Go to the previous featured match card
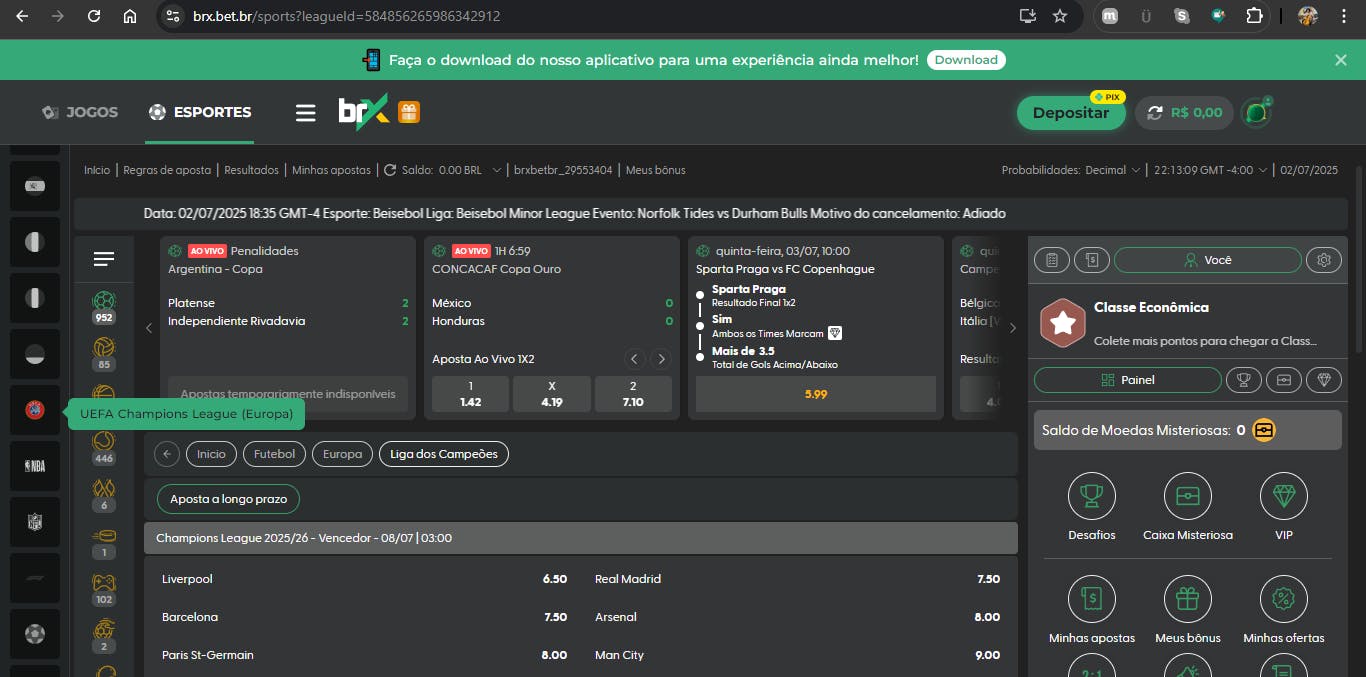This screenshot has height=677, width=1366. 149,328
